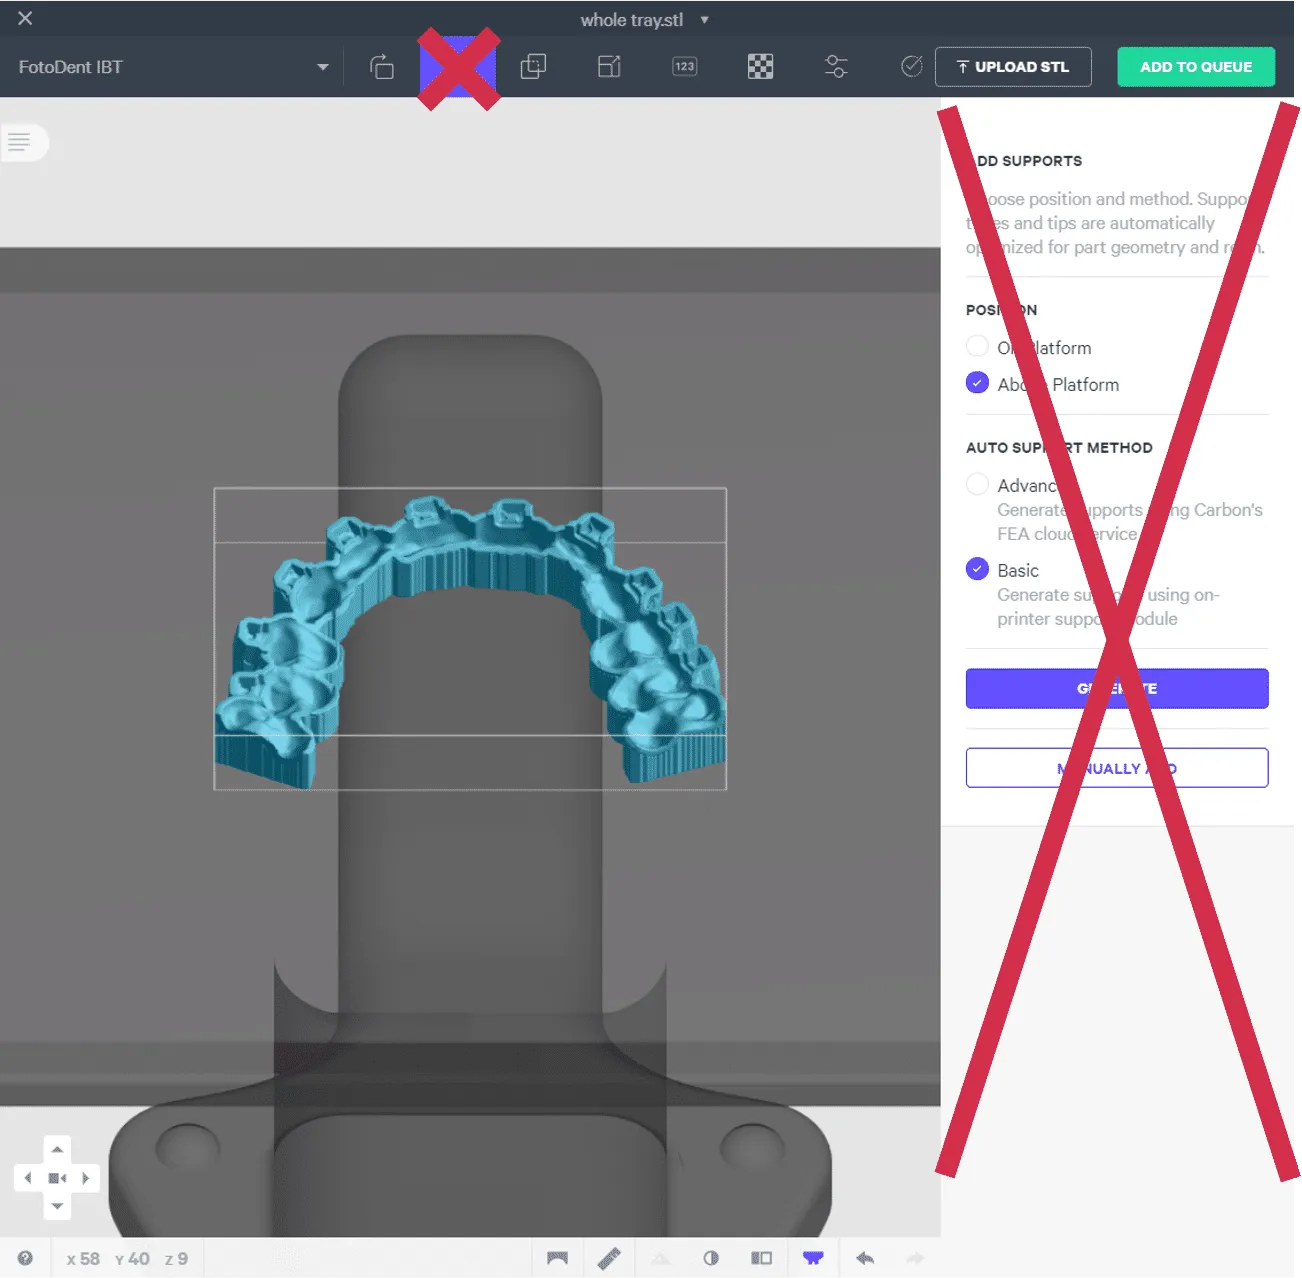
Task: Click the x 58 dimension value
Action: pos(83,1258)
